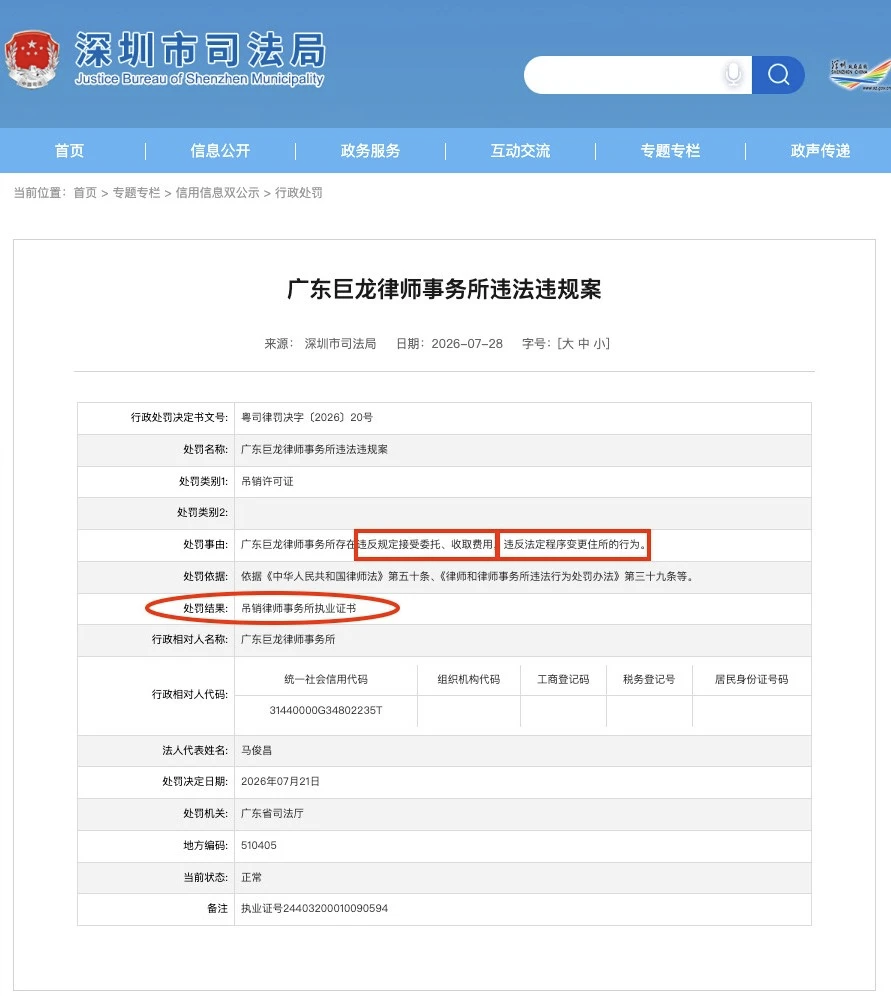891x996 pixels.
Task: Click the 处罚依据 legal basis text
Action: 468,577
